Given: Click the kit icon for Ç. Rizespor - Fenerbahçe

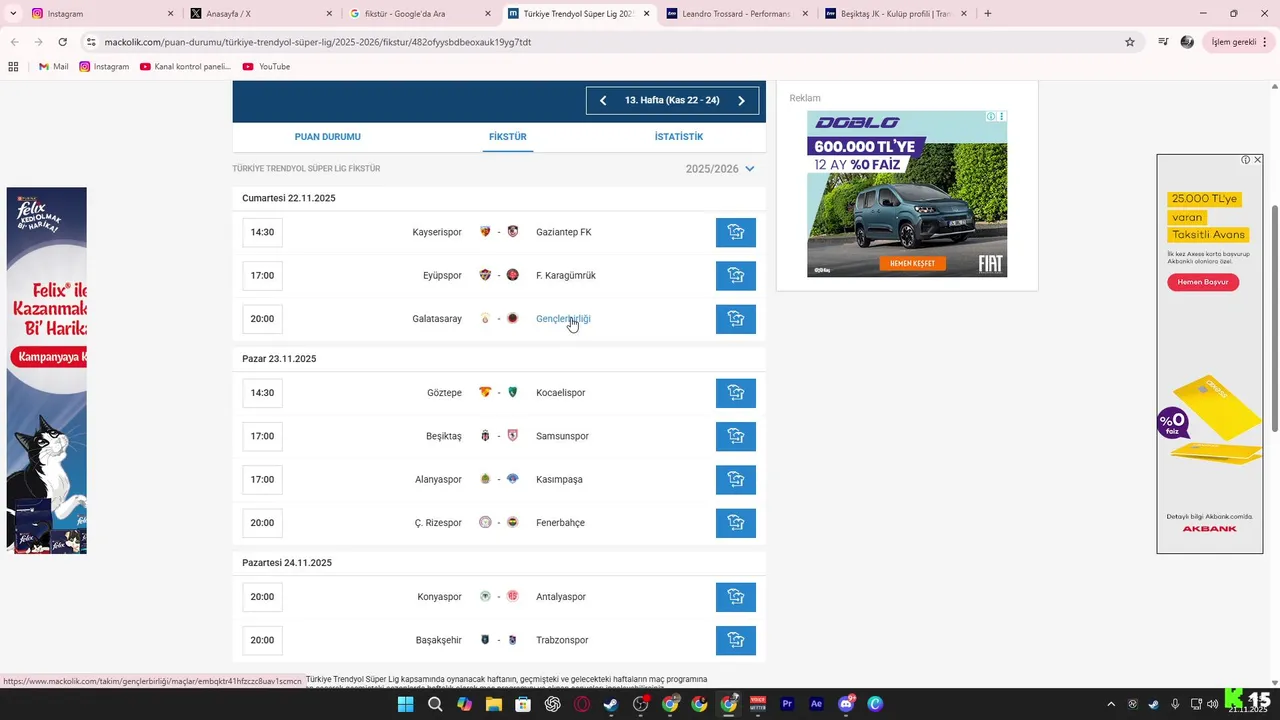Looking at the screenshot, I should (736, 523).
